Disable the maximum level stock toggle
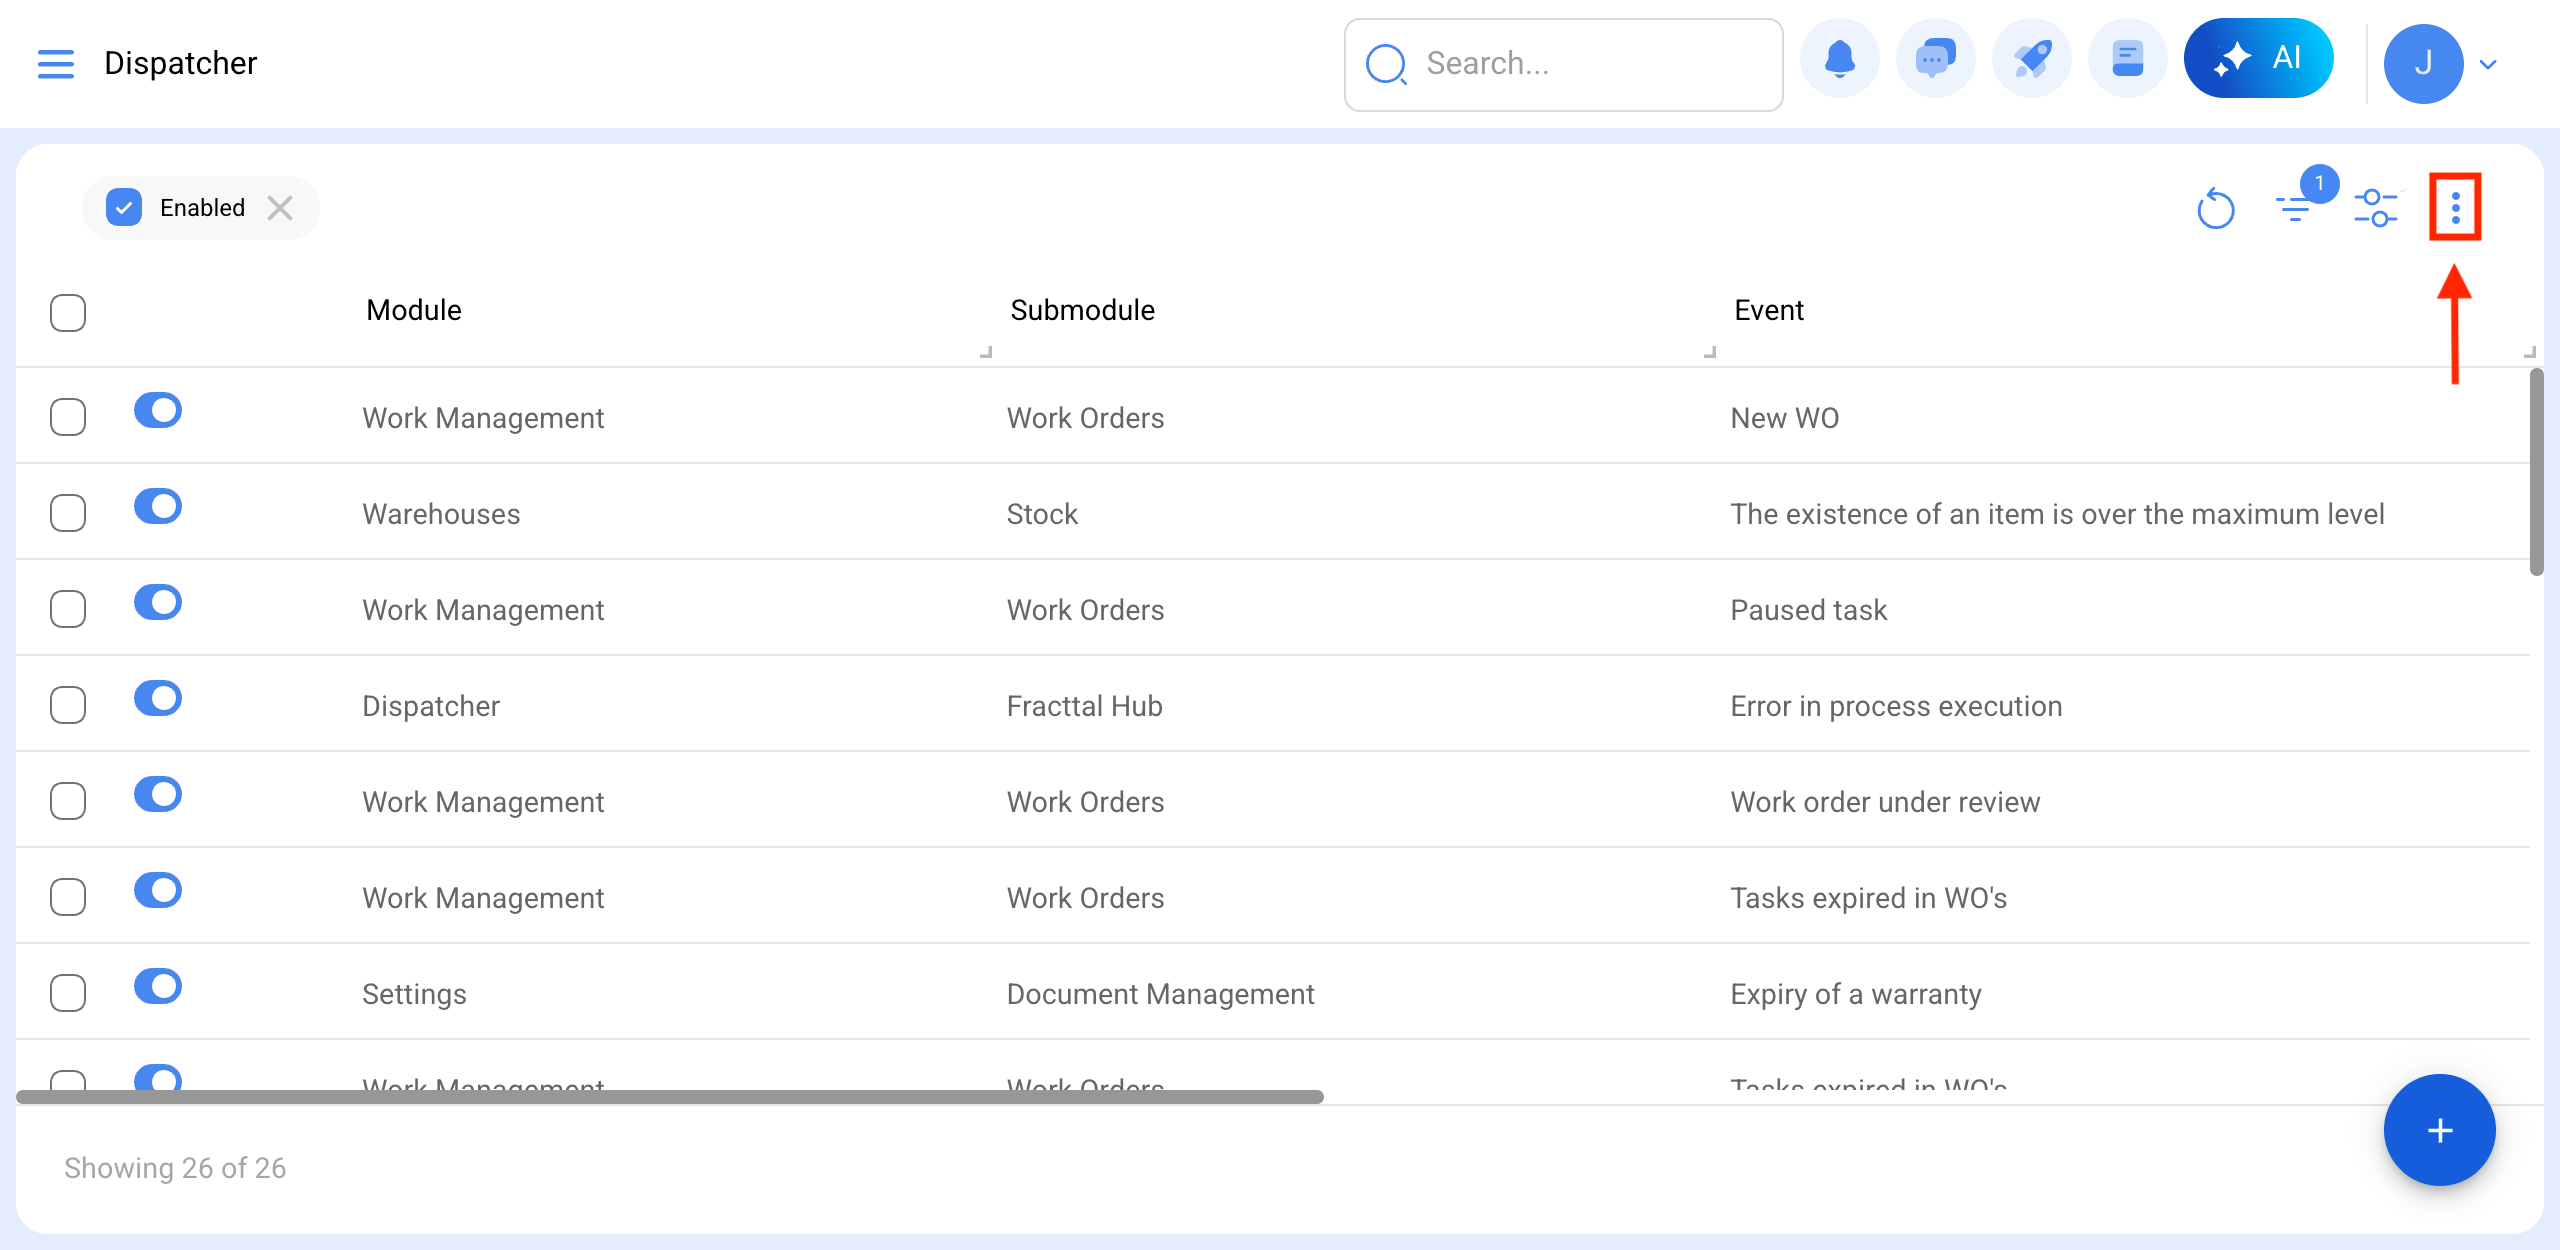 coord(158,506)
